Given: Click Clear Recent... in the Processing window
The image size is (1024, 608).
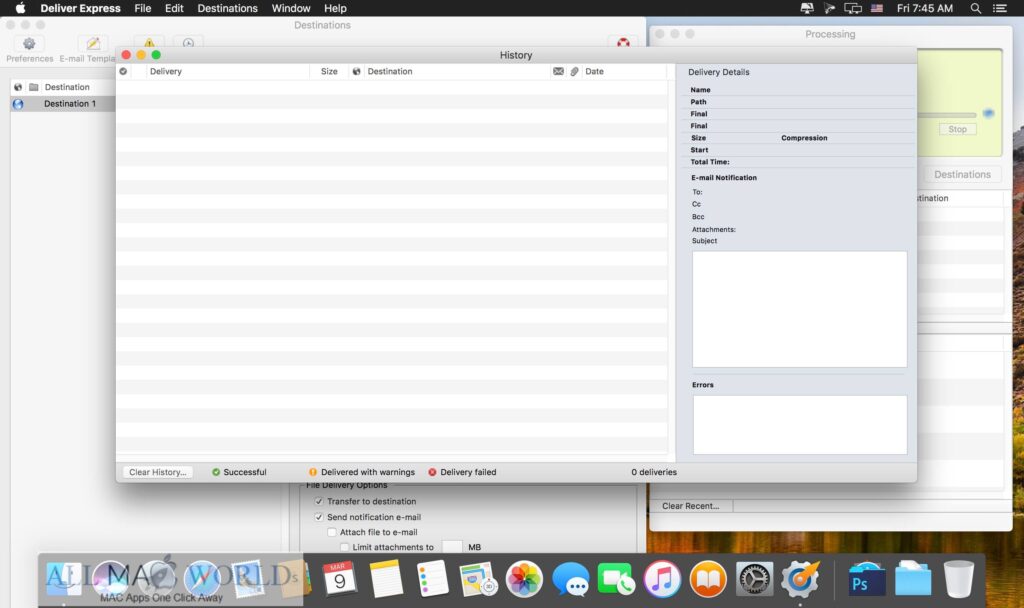Looking at the screenshot, I should 691,505.
